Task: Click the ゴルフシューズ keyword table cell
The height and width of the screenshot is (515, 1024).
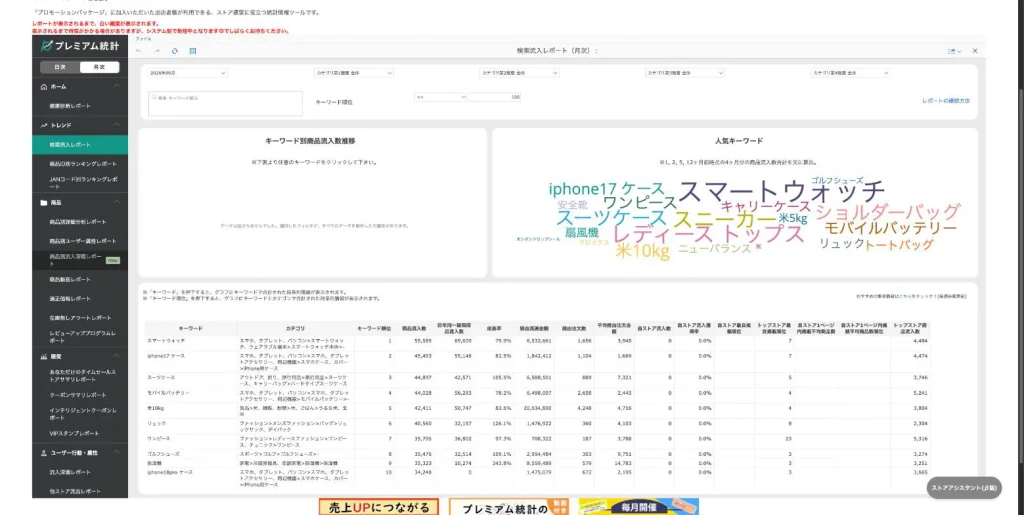Action: pyautogui.click(x=163, y=454)
